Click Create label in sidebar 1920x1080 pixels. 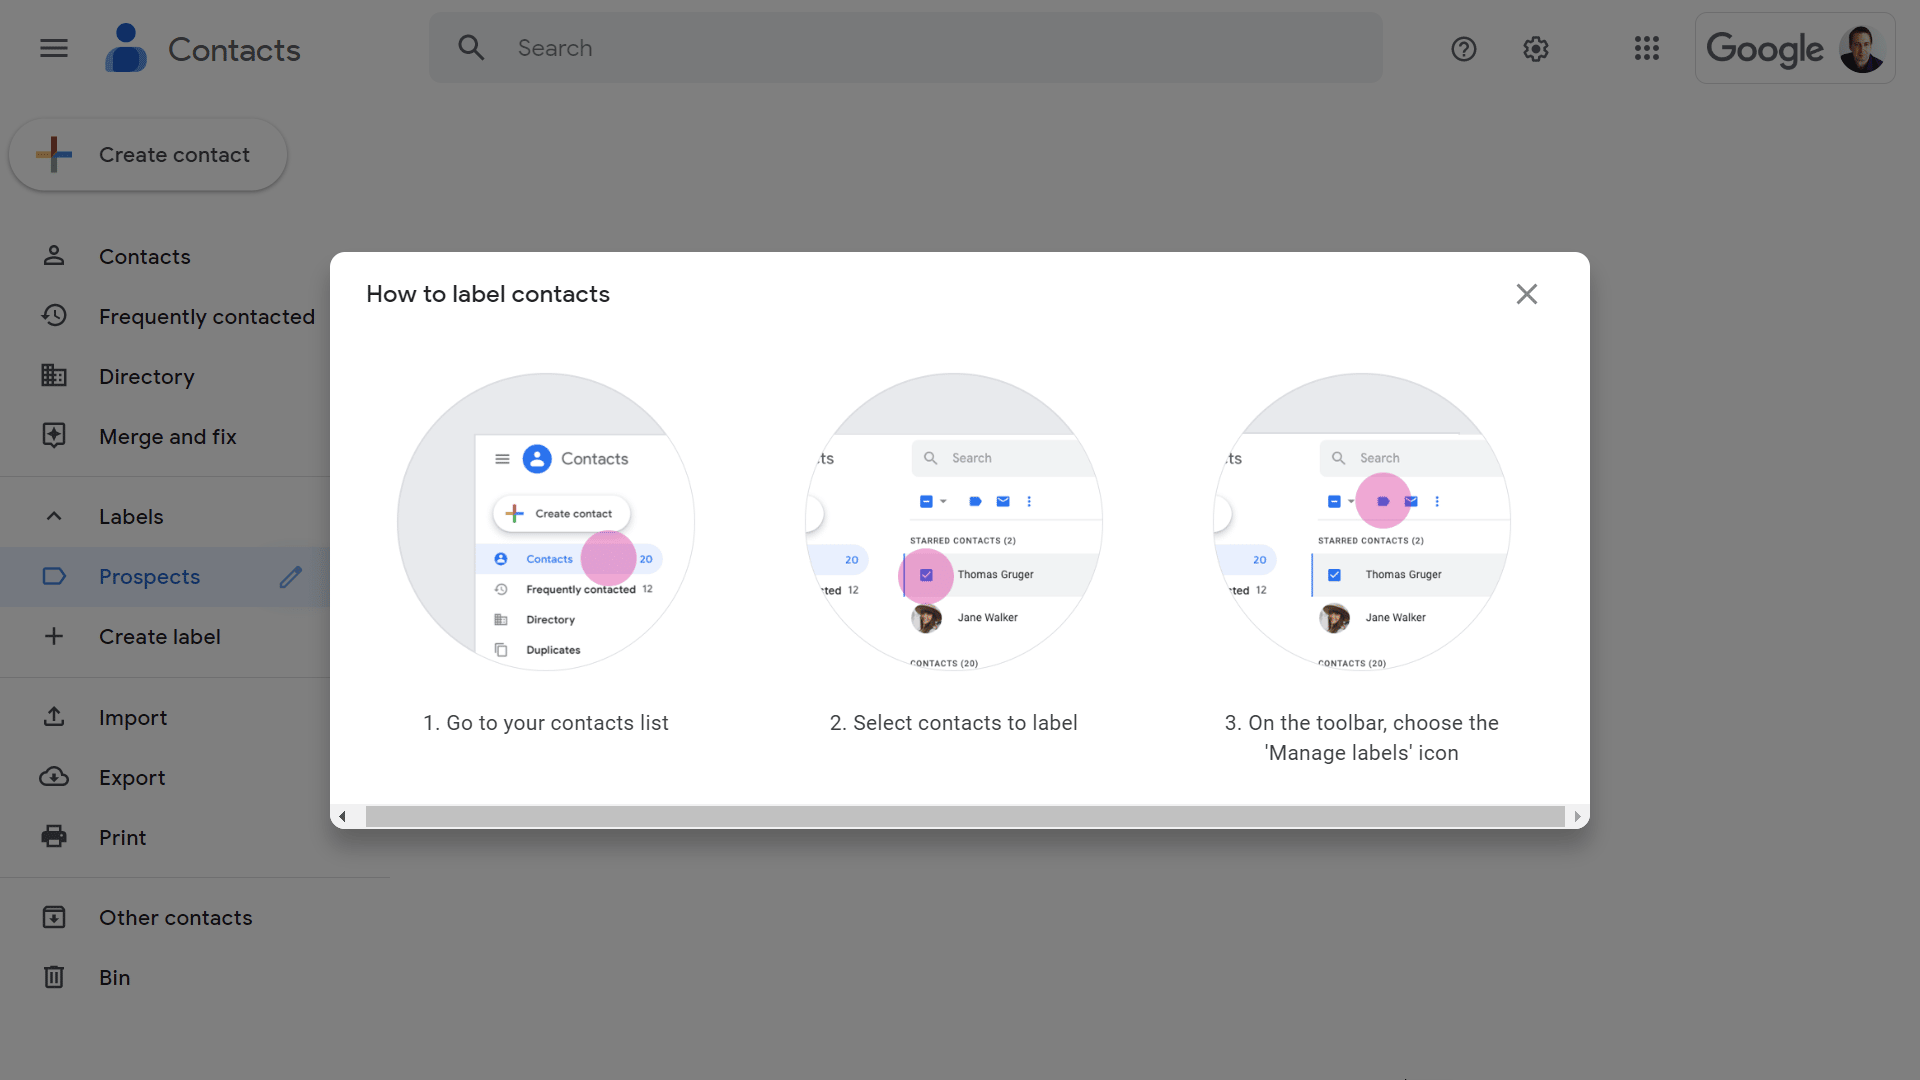[165, 637]
